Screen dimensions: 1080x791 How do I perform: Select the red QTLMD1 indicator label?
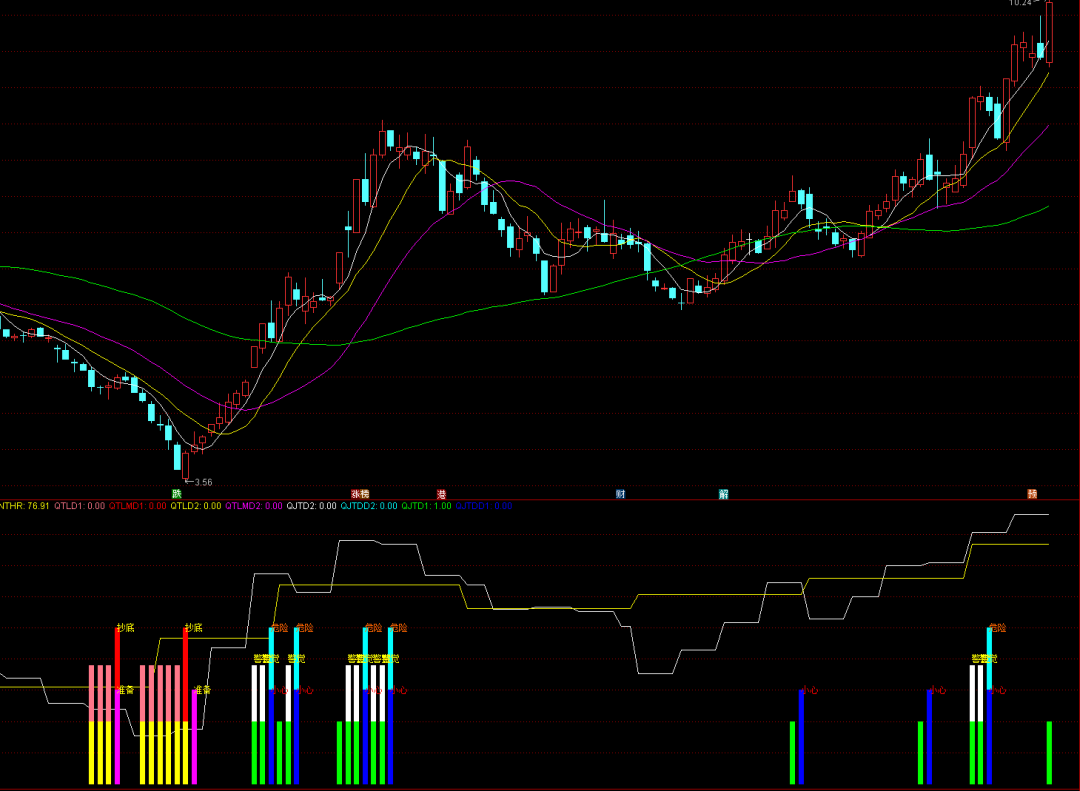pos(138,506)
